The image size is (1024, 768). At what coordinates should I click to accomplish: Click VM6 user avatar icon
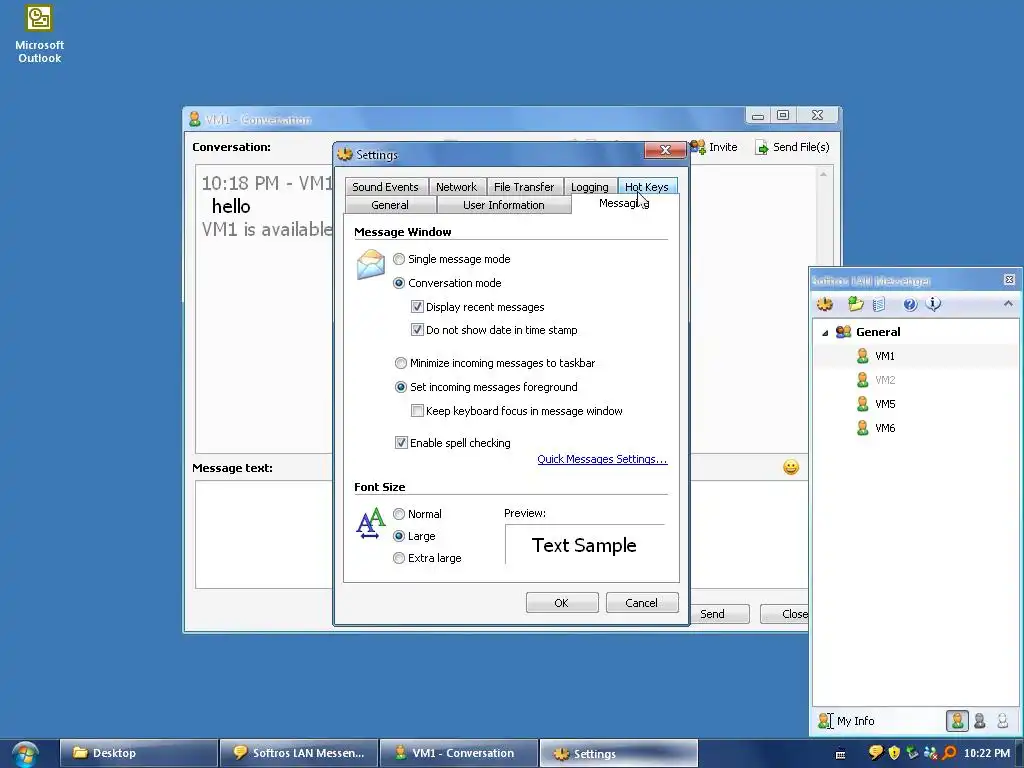862,428
